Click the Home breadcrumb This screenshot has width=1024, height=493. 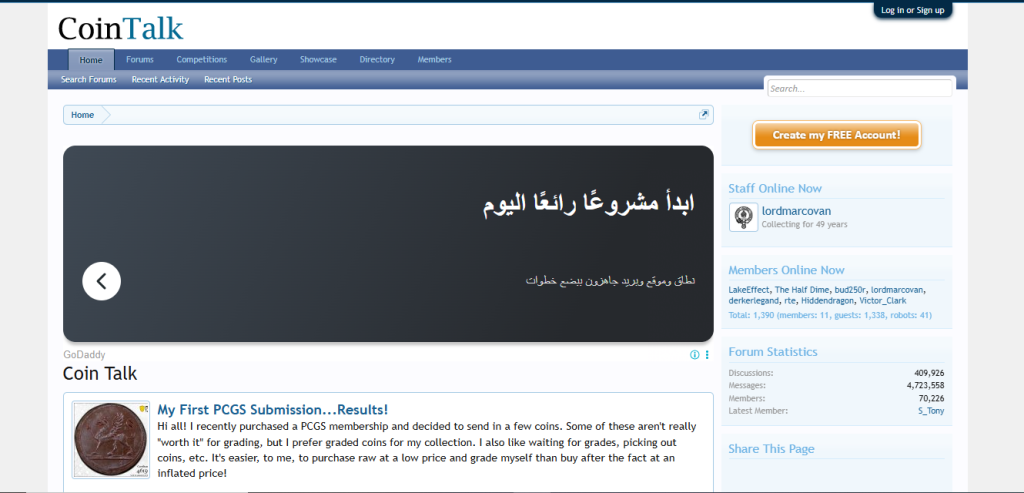(x=82, y=115)
